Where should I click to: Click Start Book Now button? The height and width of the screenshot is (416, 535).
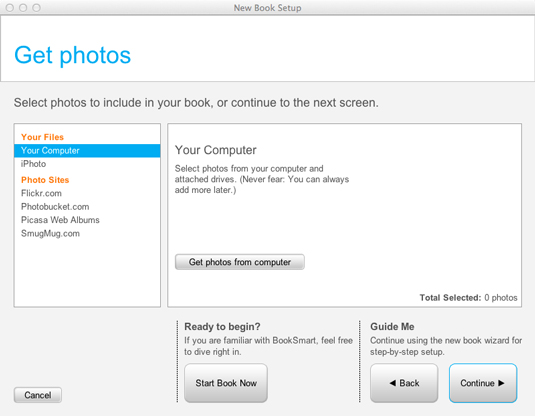[x=226, y=383]
